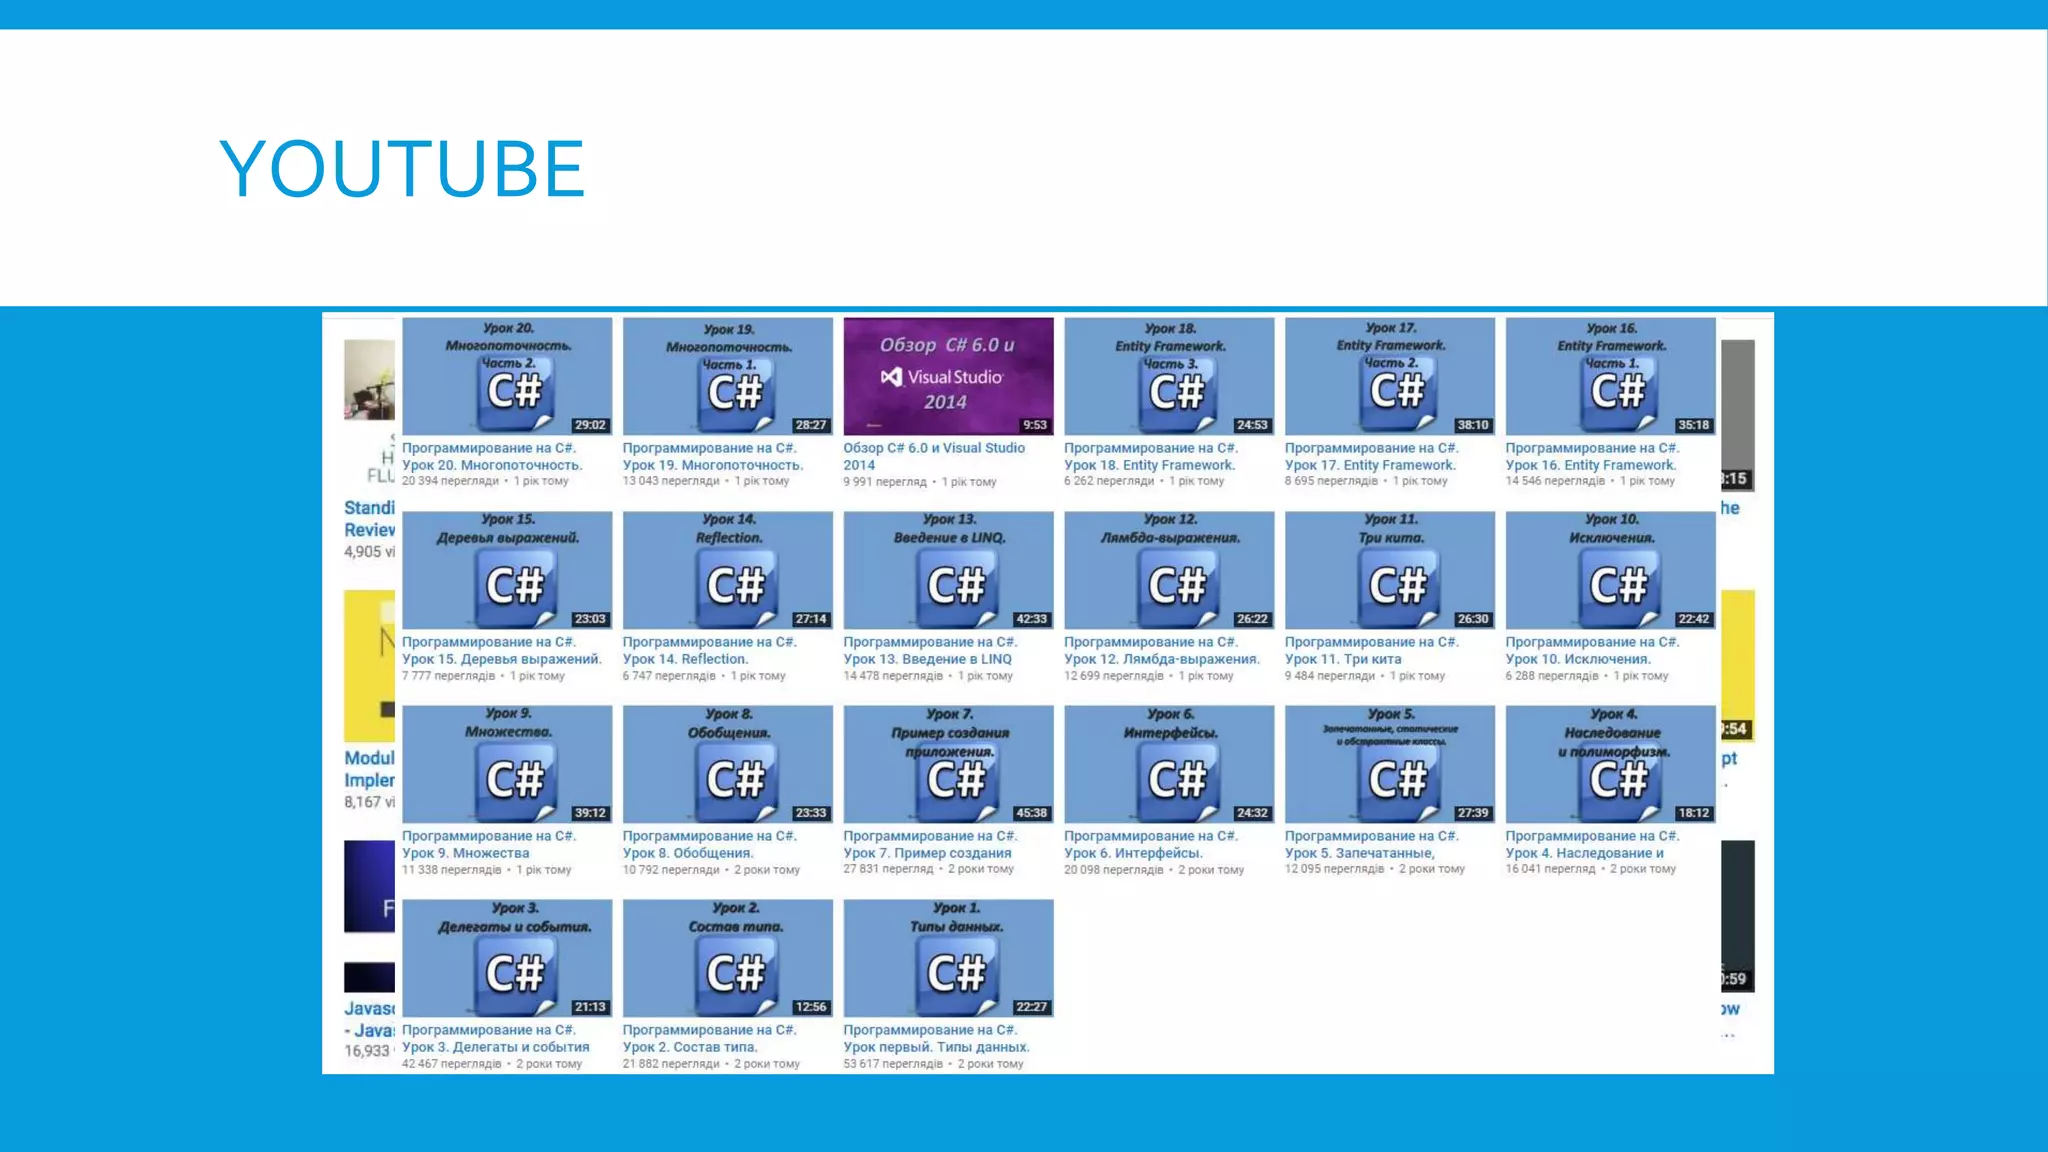Viewport: 2048px width, 1152px height.
Task: Open the Обзор C# 6.0 Visual Studio thumbnail
Action: (x=948, y=376)
